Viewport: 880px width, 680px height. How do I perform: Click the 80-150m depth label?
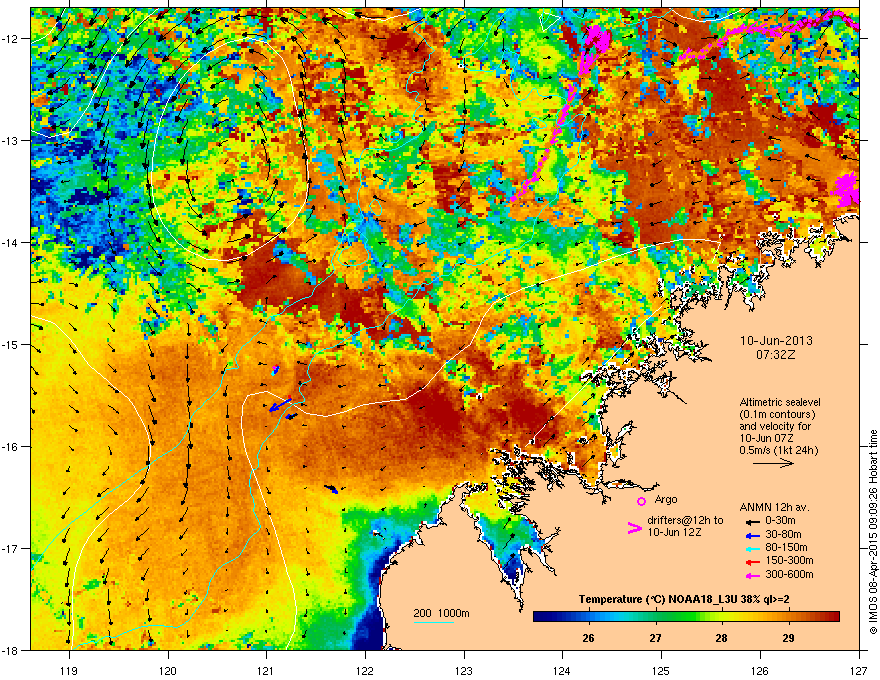[786, 548]
